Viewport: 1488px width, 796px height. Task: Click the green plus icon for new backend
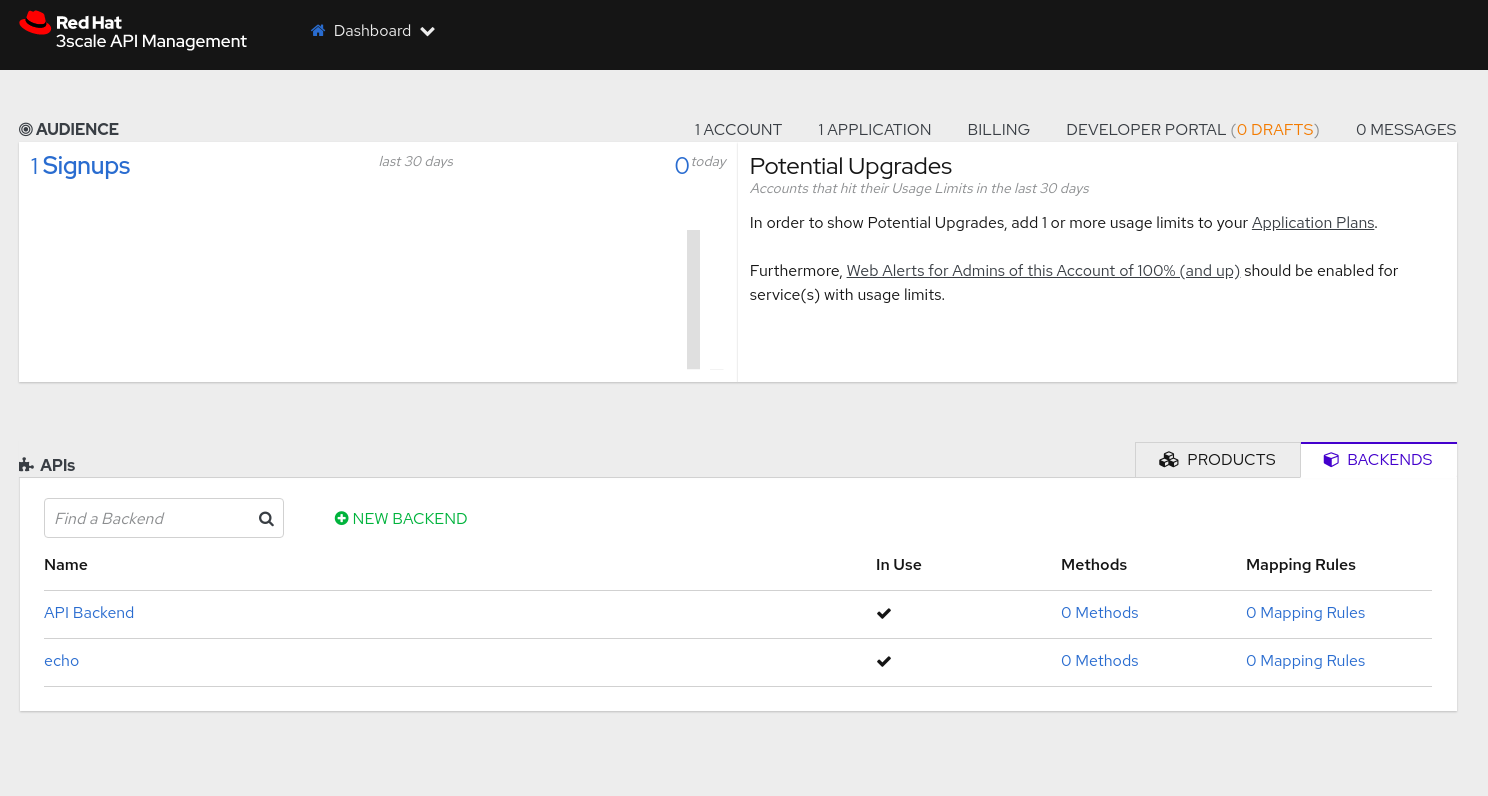point(341,518)
